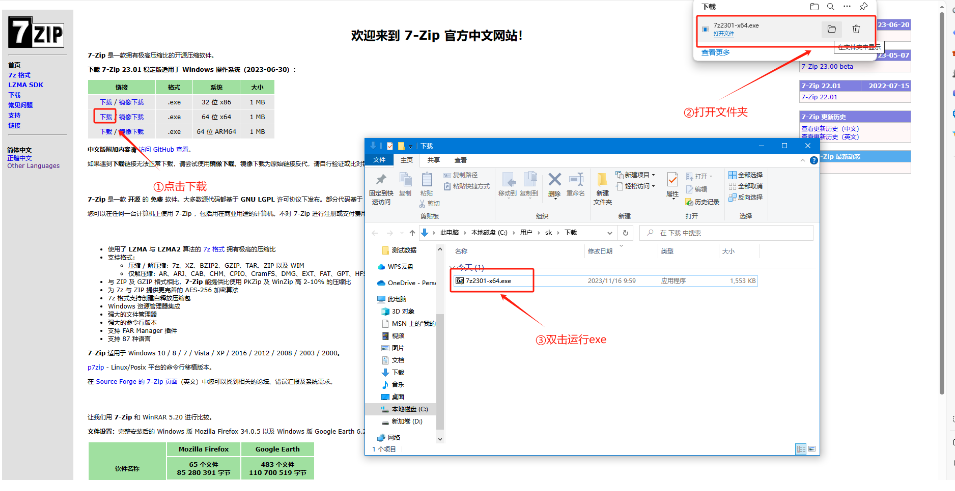Collapse the 今天 (1) group
955x491 pixels.
pyautogui.click(x=452, y=267)
